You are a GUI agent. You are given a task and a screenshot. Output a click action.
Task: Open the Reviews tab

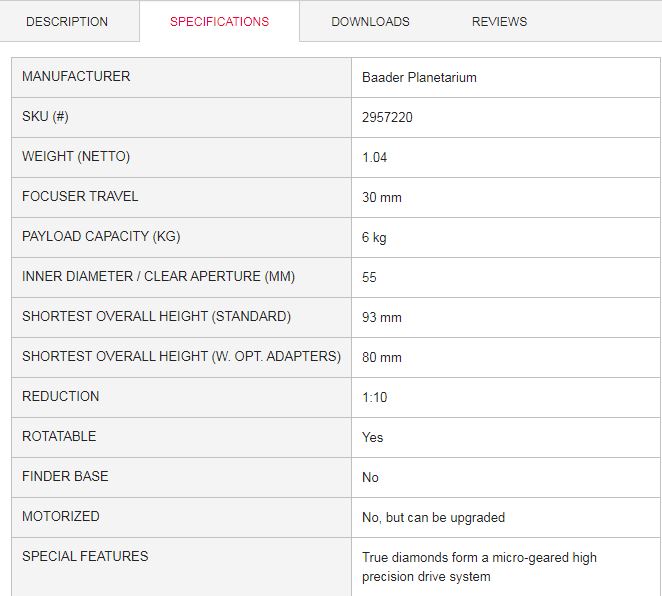[499, 22]
